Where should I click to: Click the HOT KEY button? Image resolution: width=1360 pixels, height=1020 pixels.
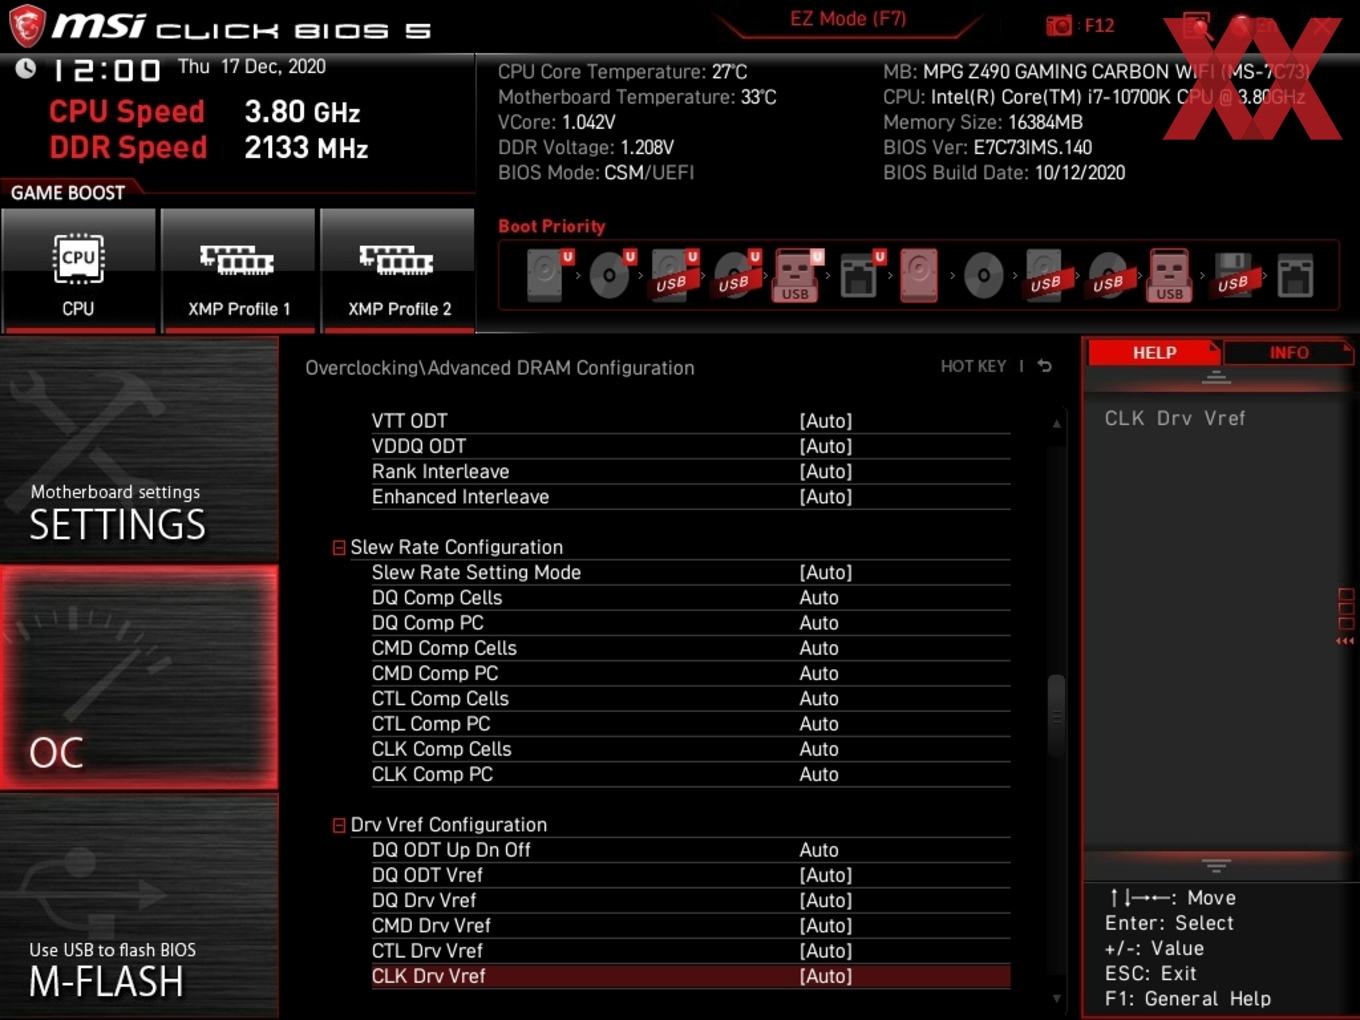pos(973,366)
